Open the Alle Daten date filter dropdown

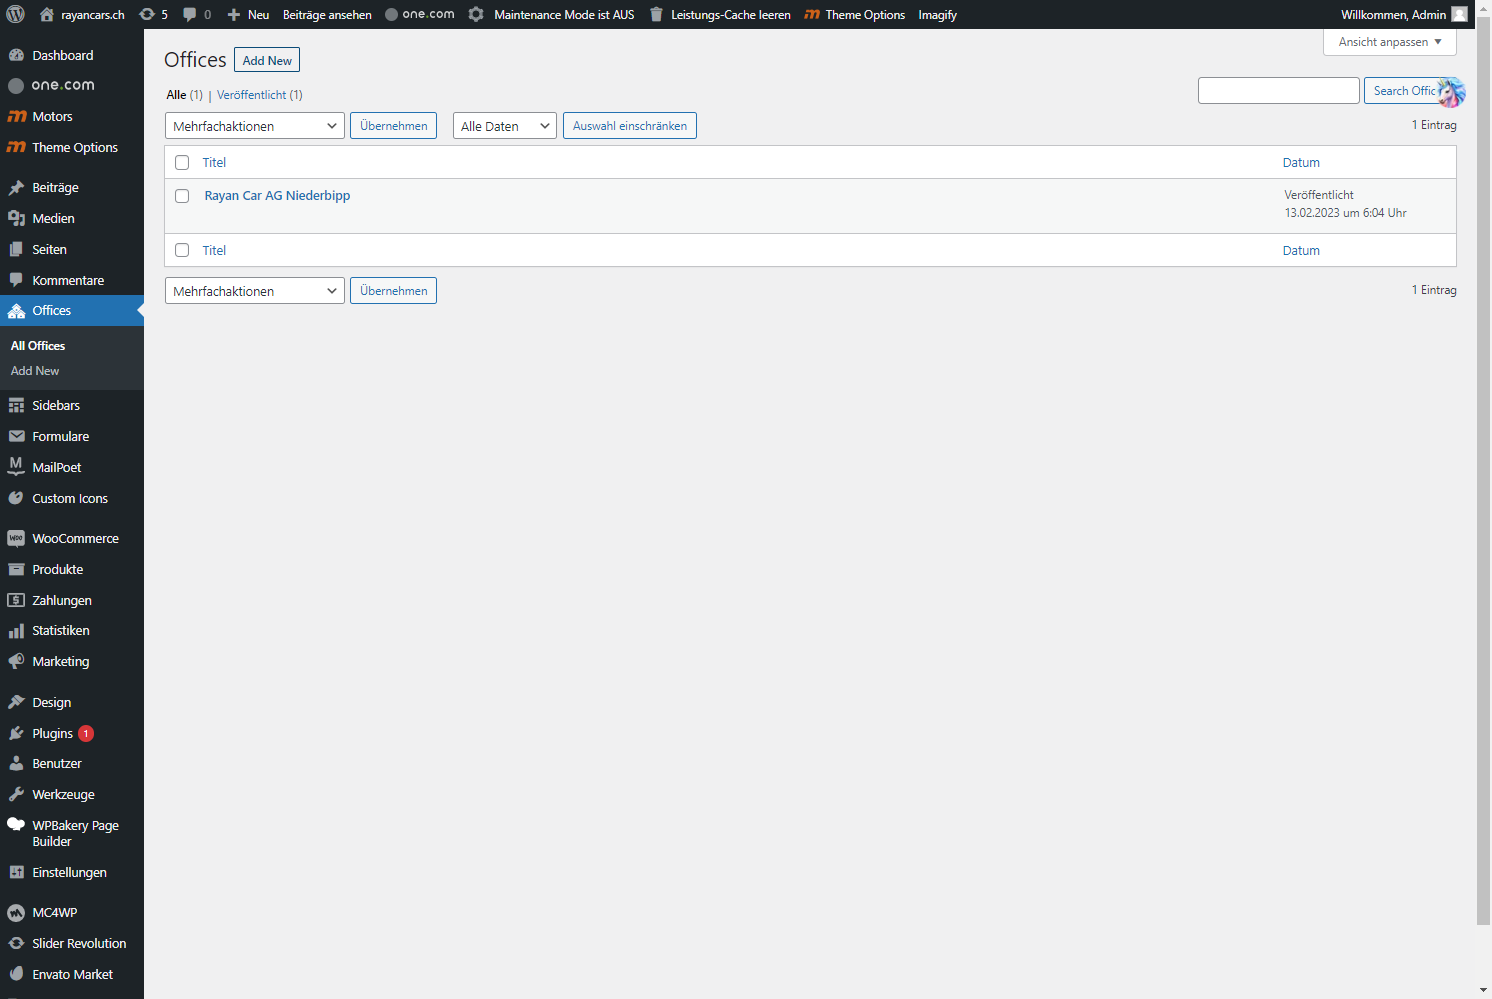[505, 126]
